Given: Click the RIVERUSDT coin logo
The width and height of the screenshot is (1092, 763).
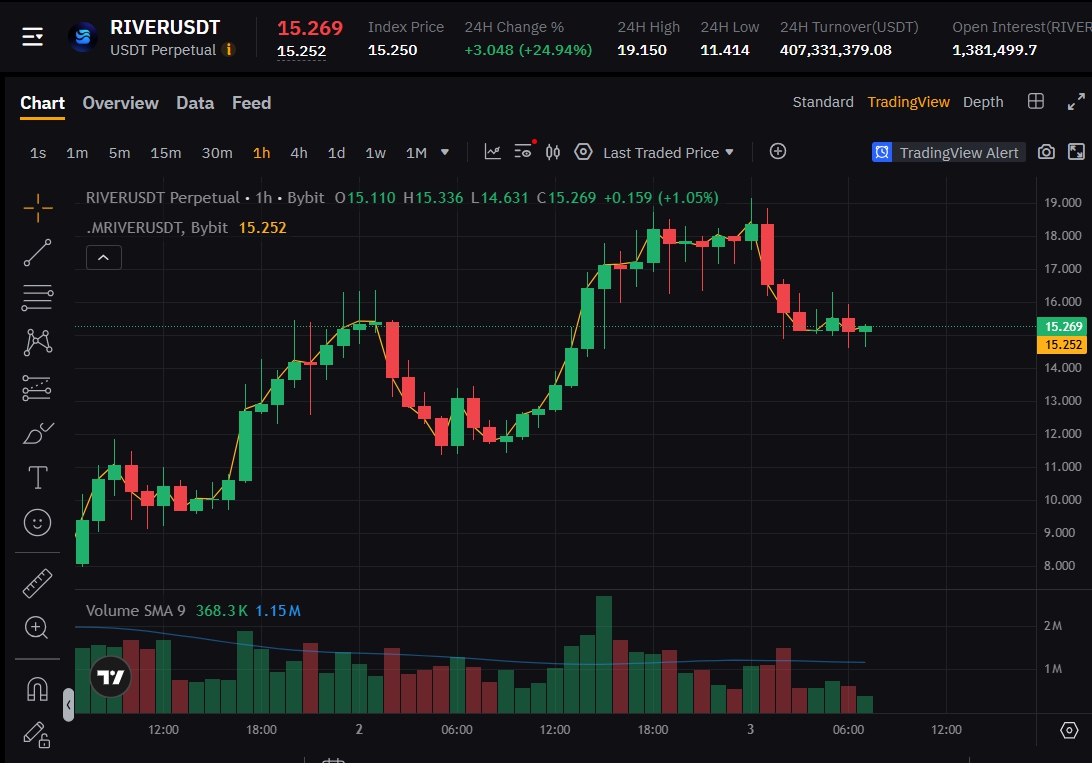Looking at the screenshot, I should 83,37.
